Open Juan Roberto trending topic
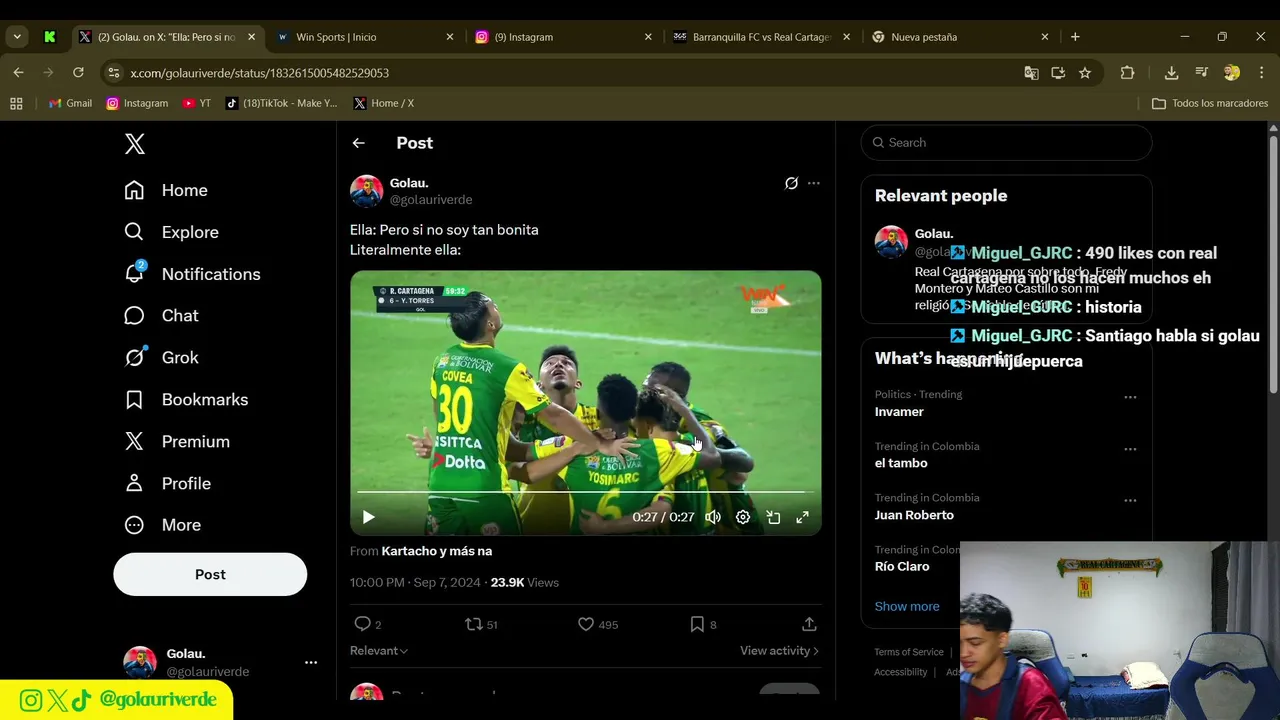Image resolution: width=1280 pixels, height=720 pixels. pyautogui.click(x=914, y=515)
